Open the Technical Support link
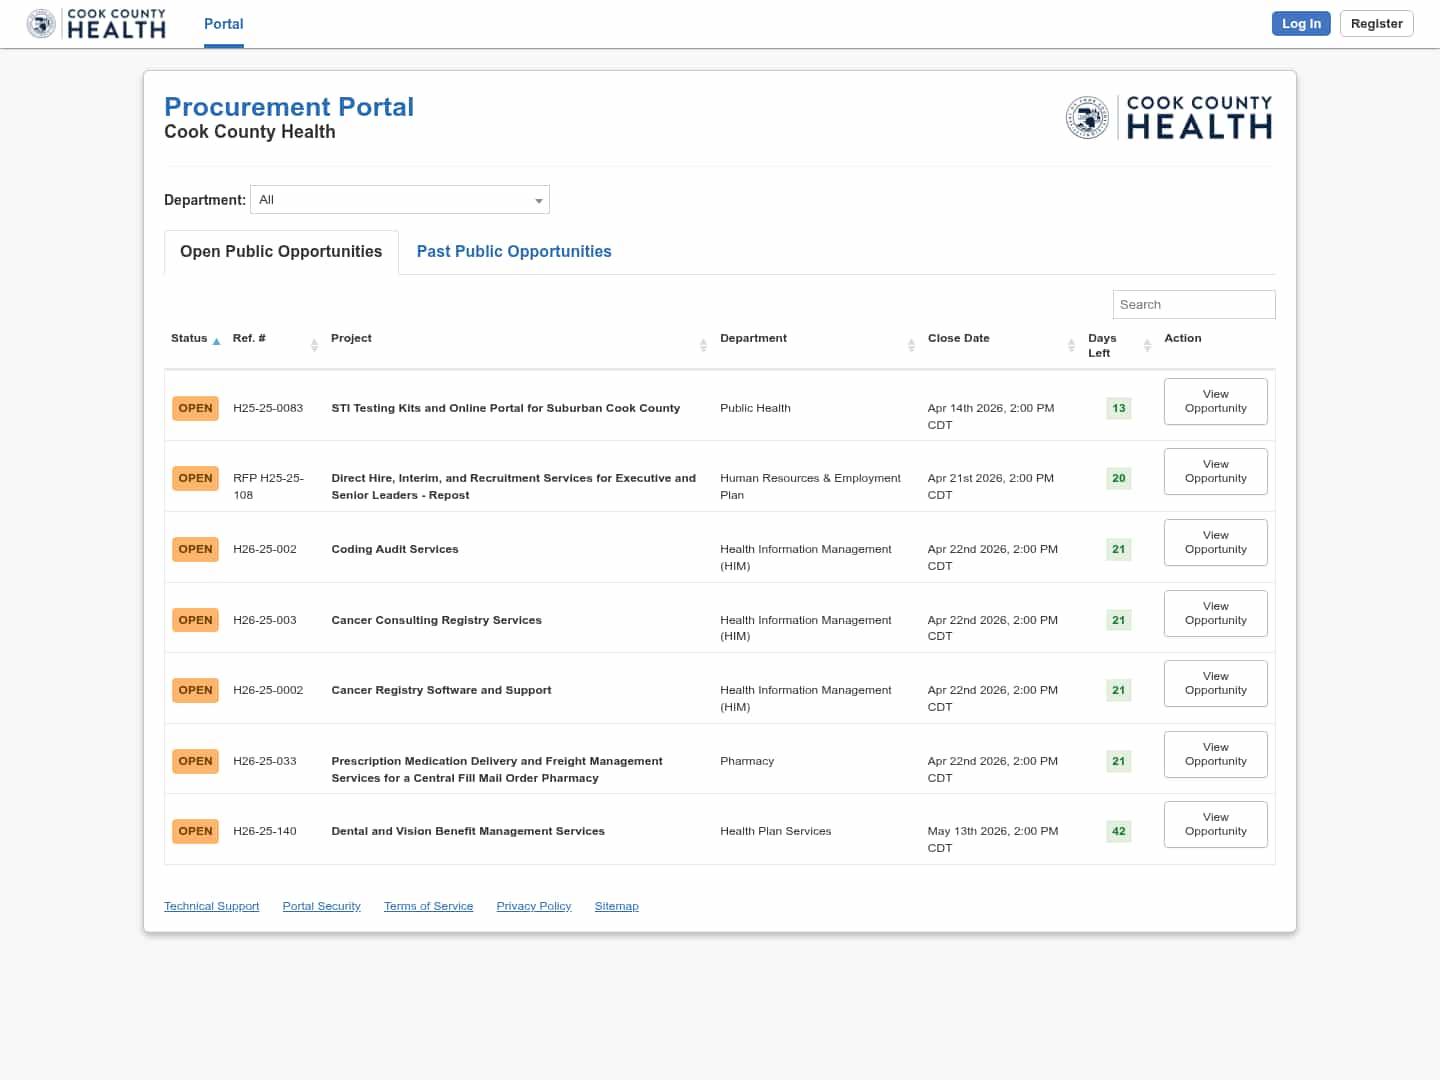1440x1080 pixels. tap(211, 906)
